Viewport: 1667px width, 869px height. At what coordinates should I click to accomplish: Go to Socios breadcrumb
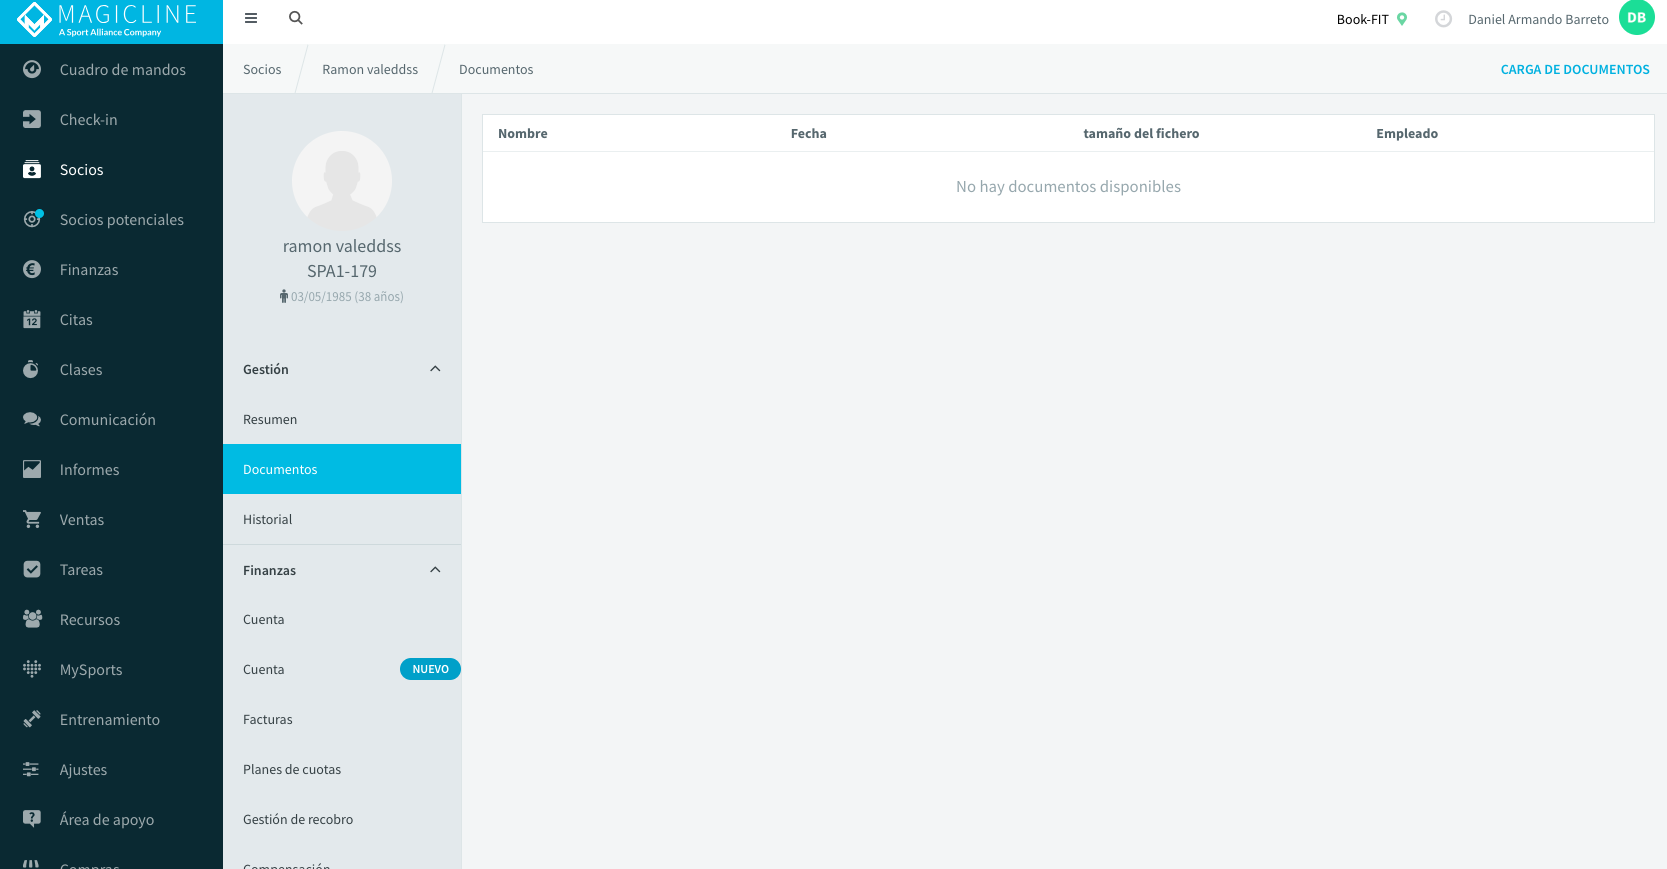262,69
